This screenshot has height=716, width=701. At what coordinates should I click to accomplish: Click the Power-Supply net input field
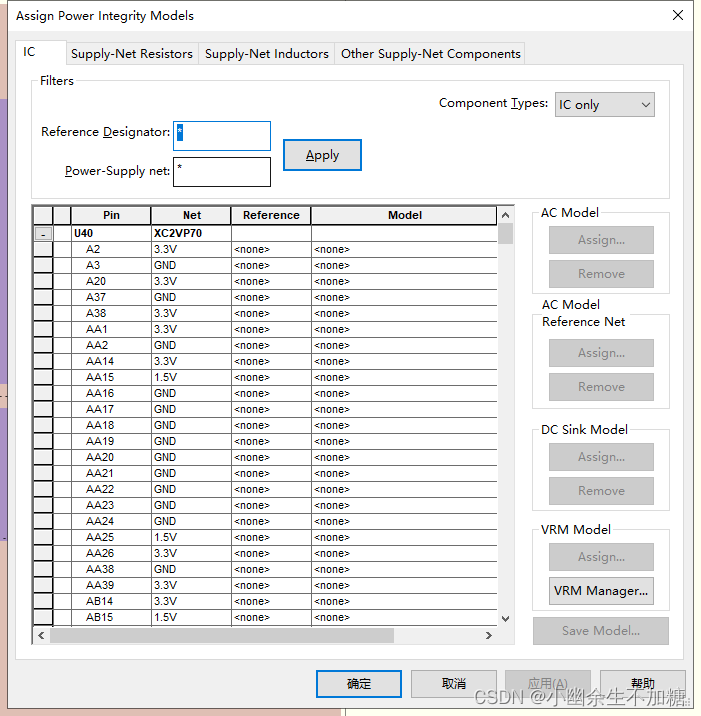pos(222,172)
